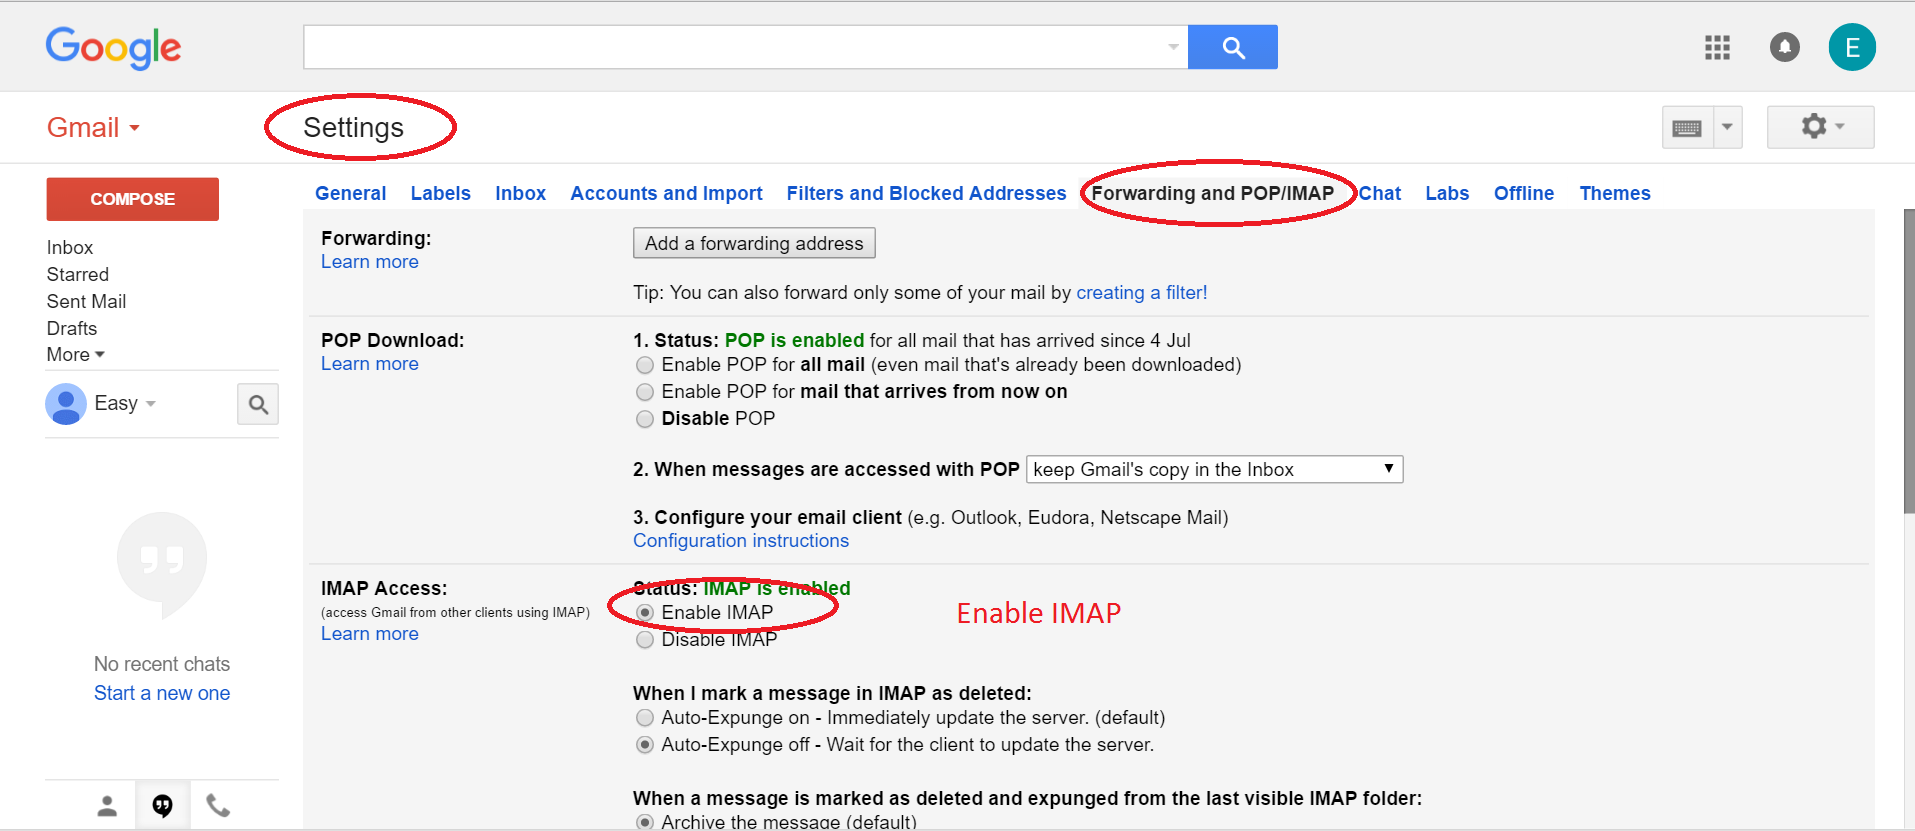Click the COMPOSE button
1915x831 pixels.
pyautogui.click(x=132, y=199)
